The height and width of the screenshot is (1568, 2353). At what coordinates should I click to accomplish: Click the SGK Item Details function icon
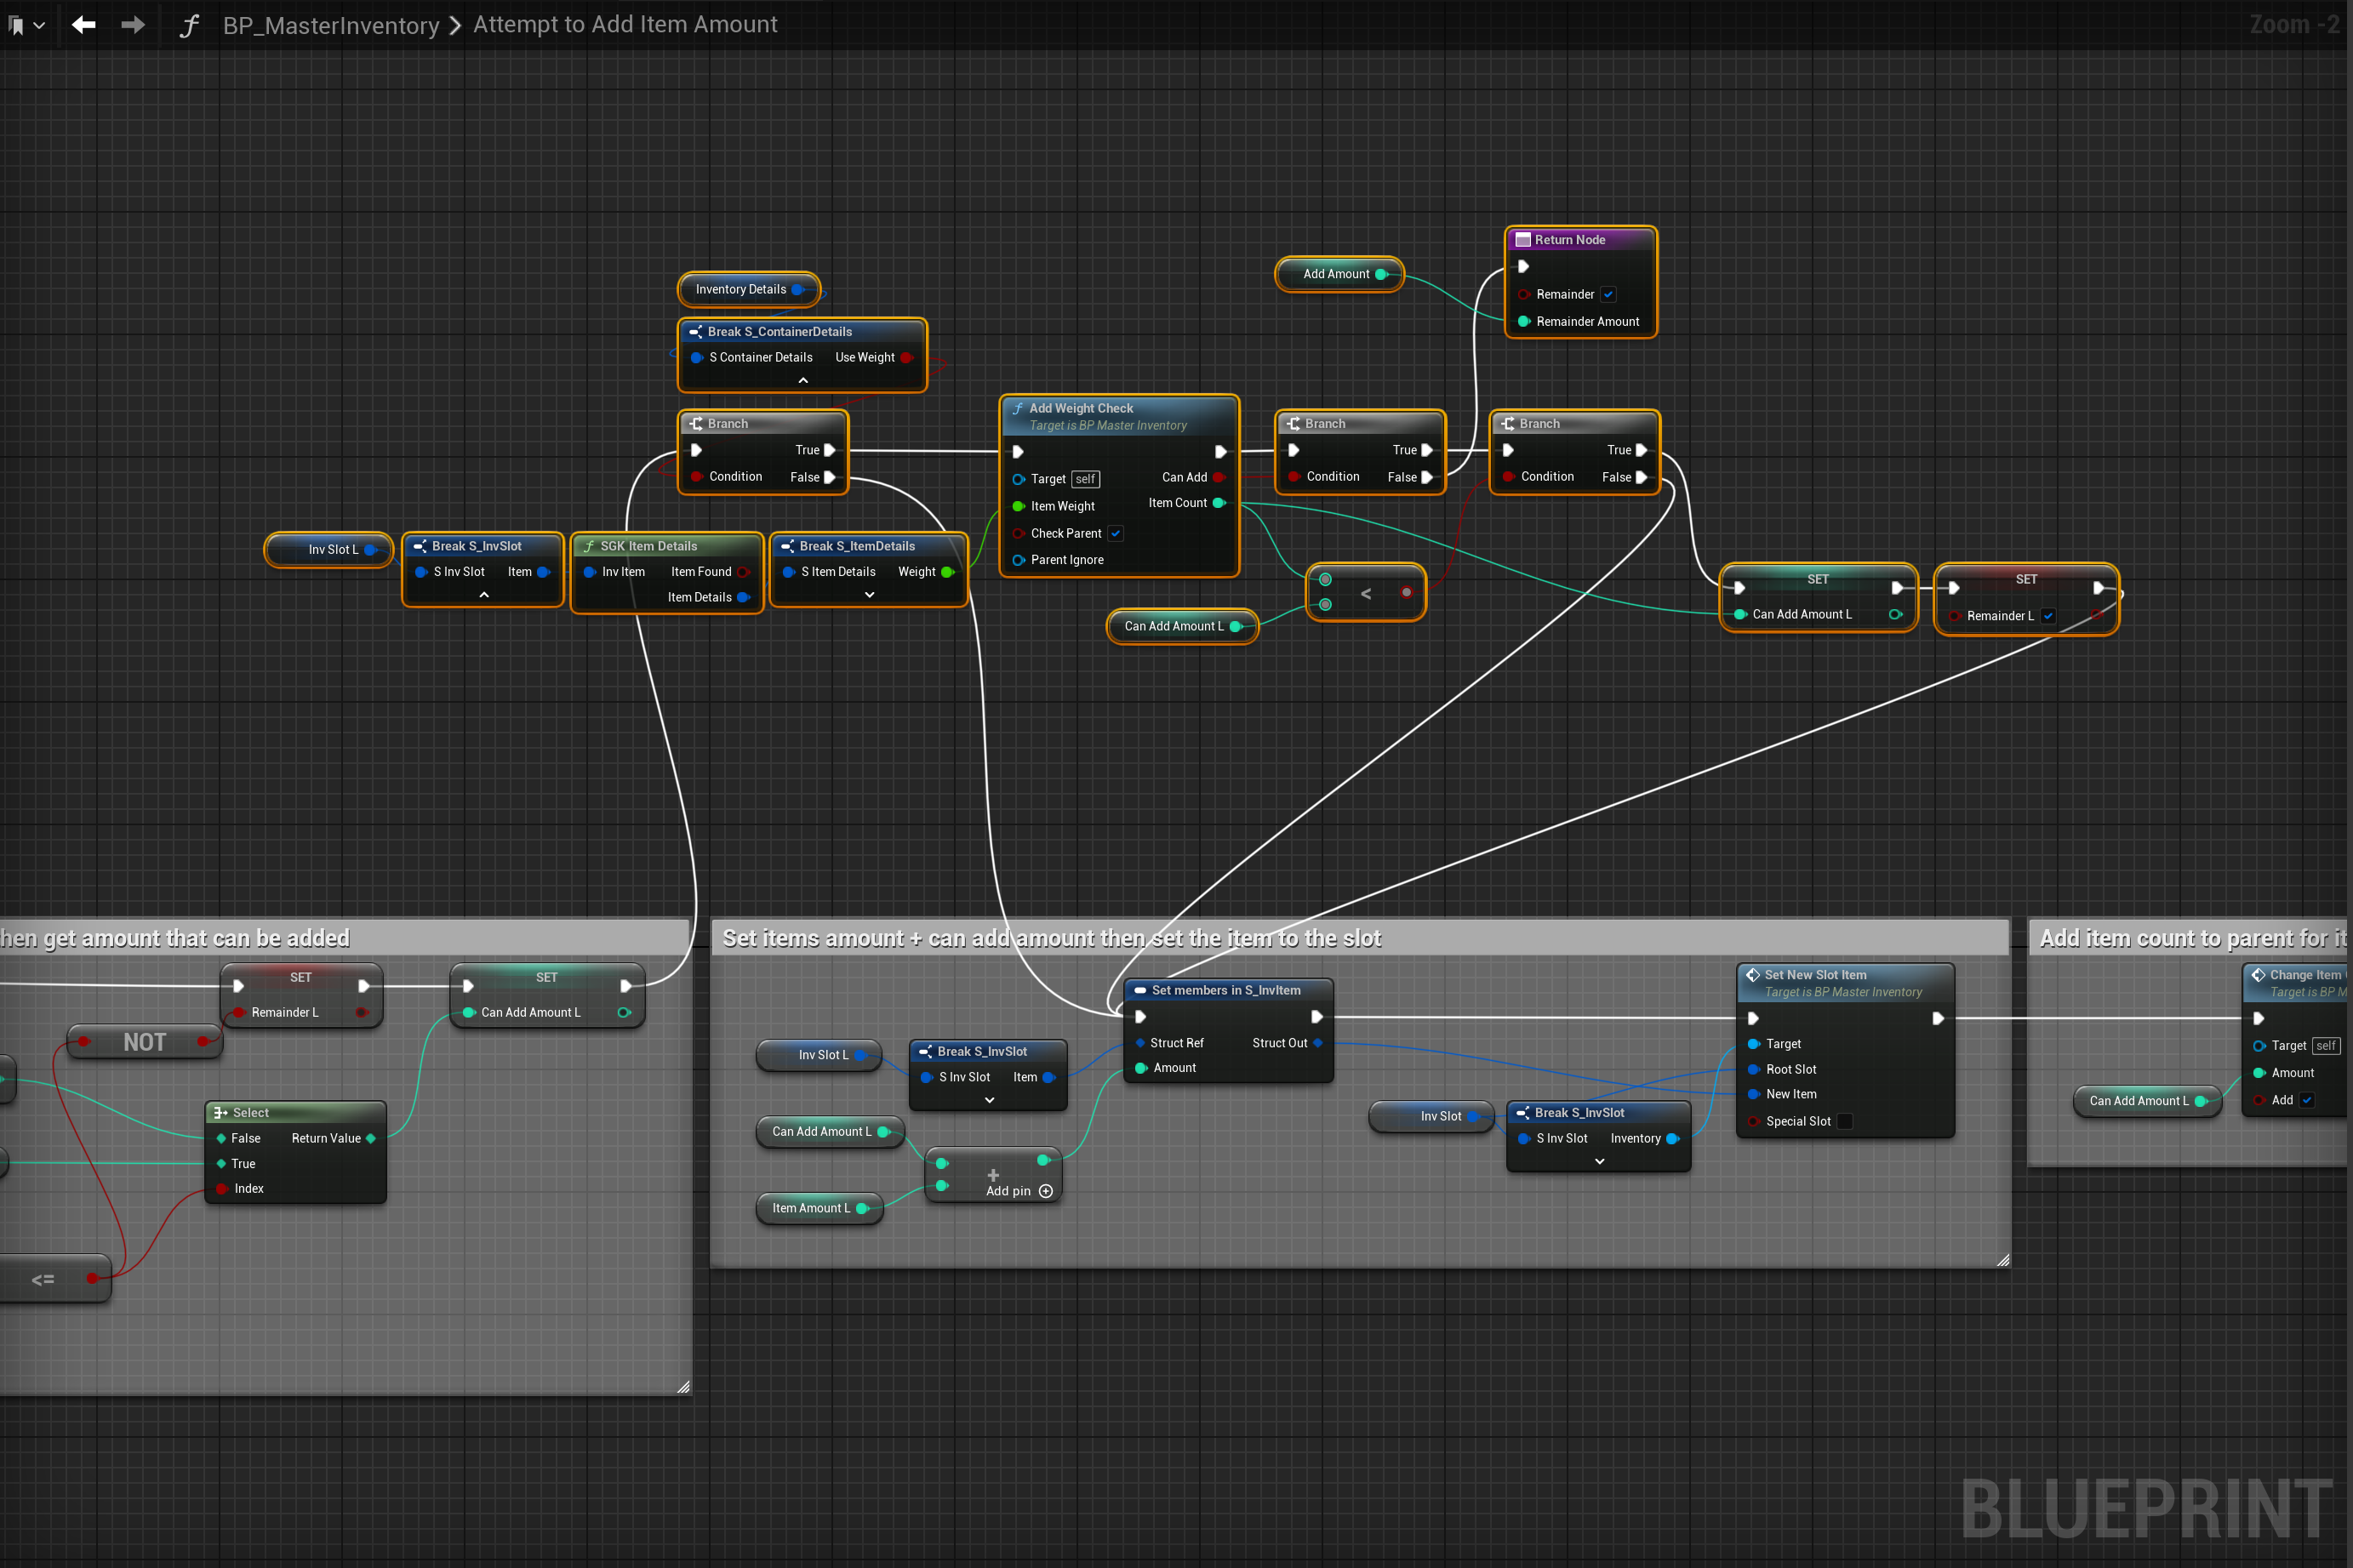(589, 546)
